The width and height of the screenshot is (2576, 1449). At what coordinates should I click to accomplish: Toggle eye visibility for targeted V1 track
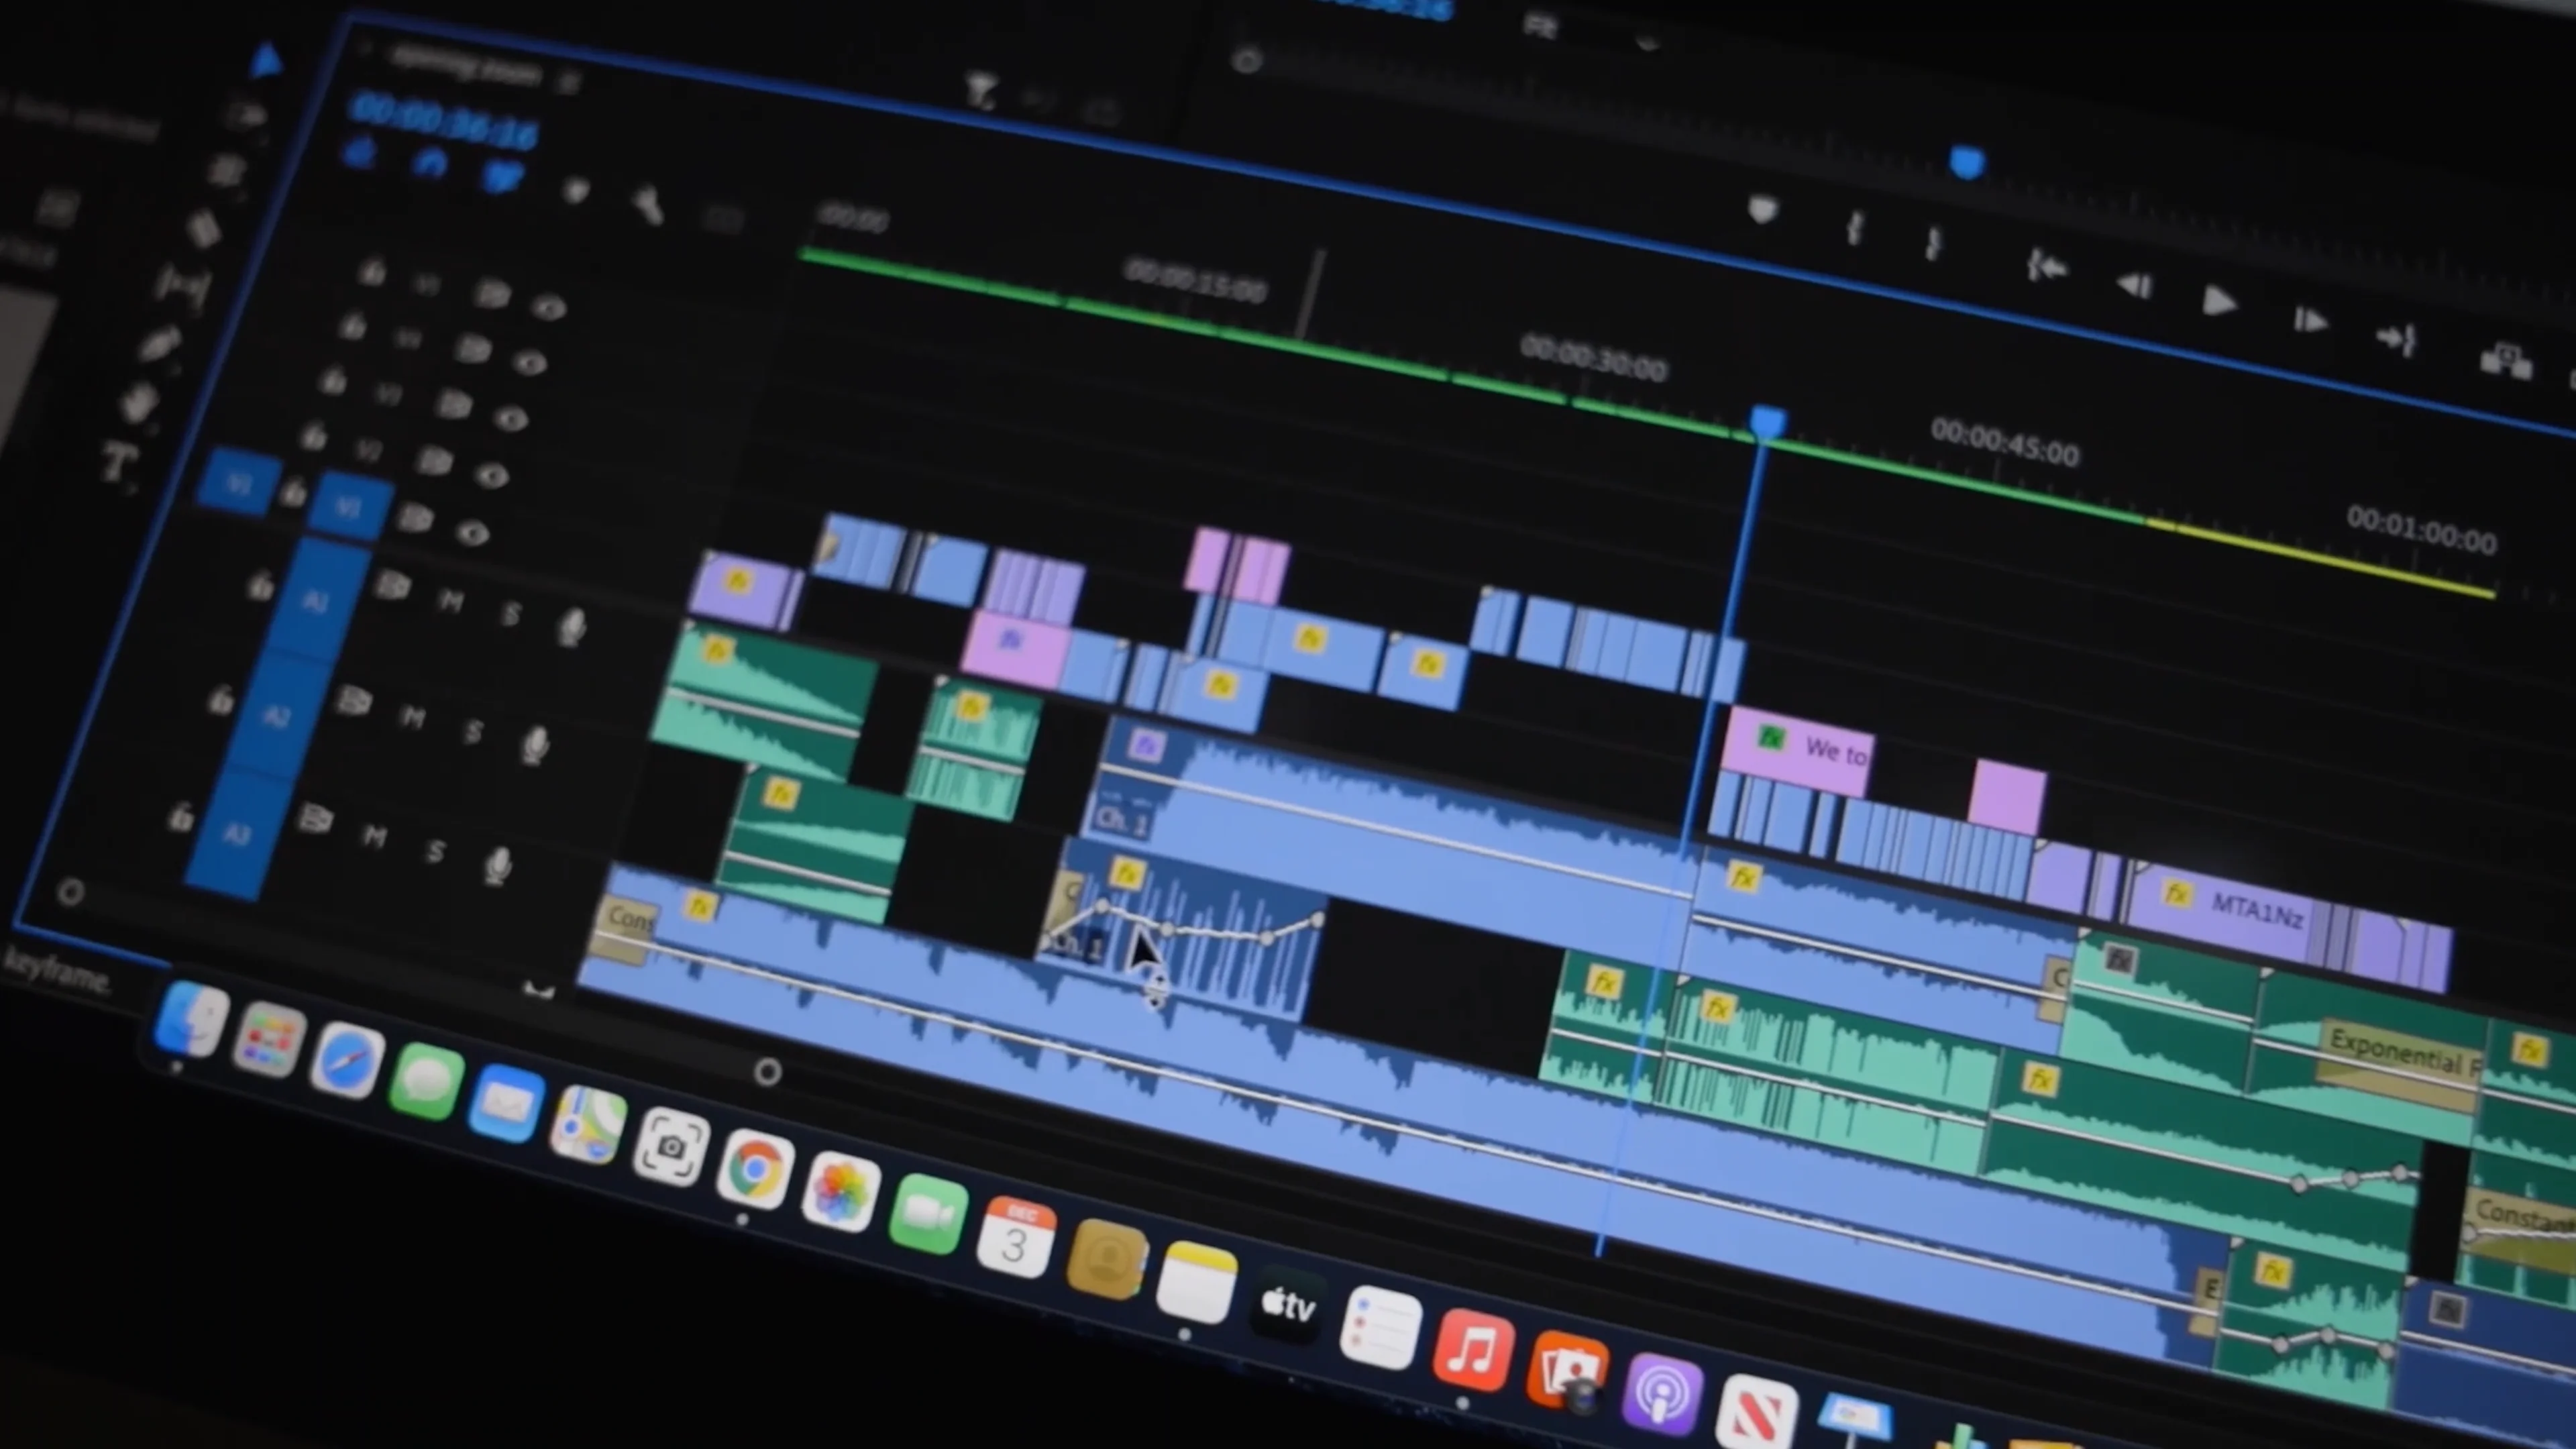pos(472,533)
